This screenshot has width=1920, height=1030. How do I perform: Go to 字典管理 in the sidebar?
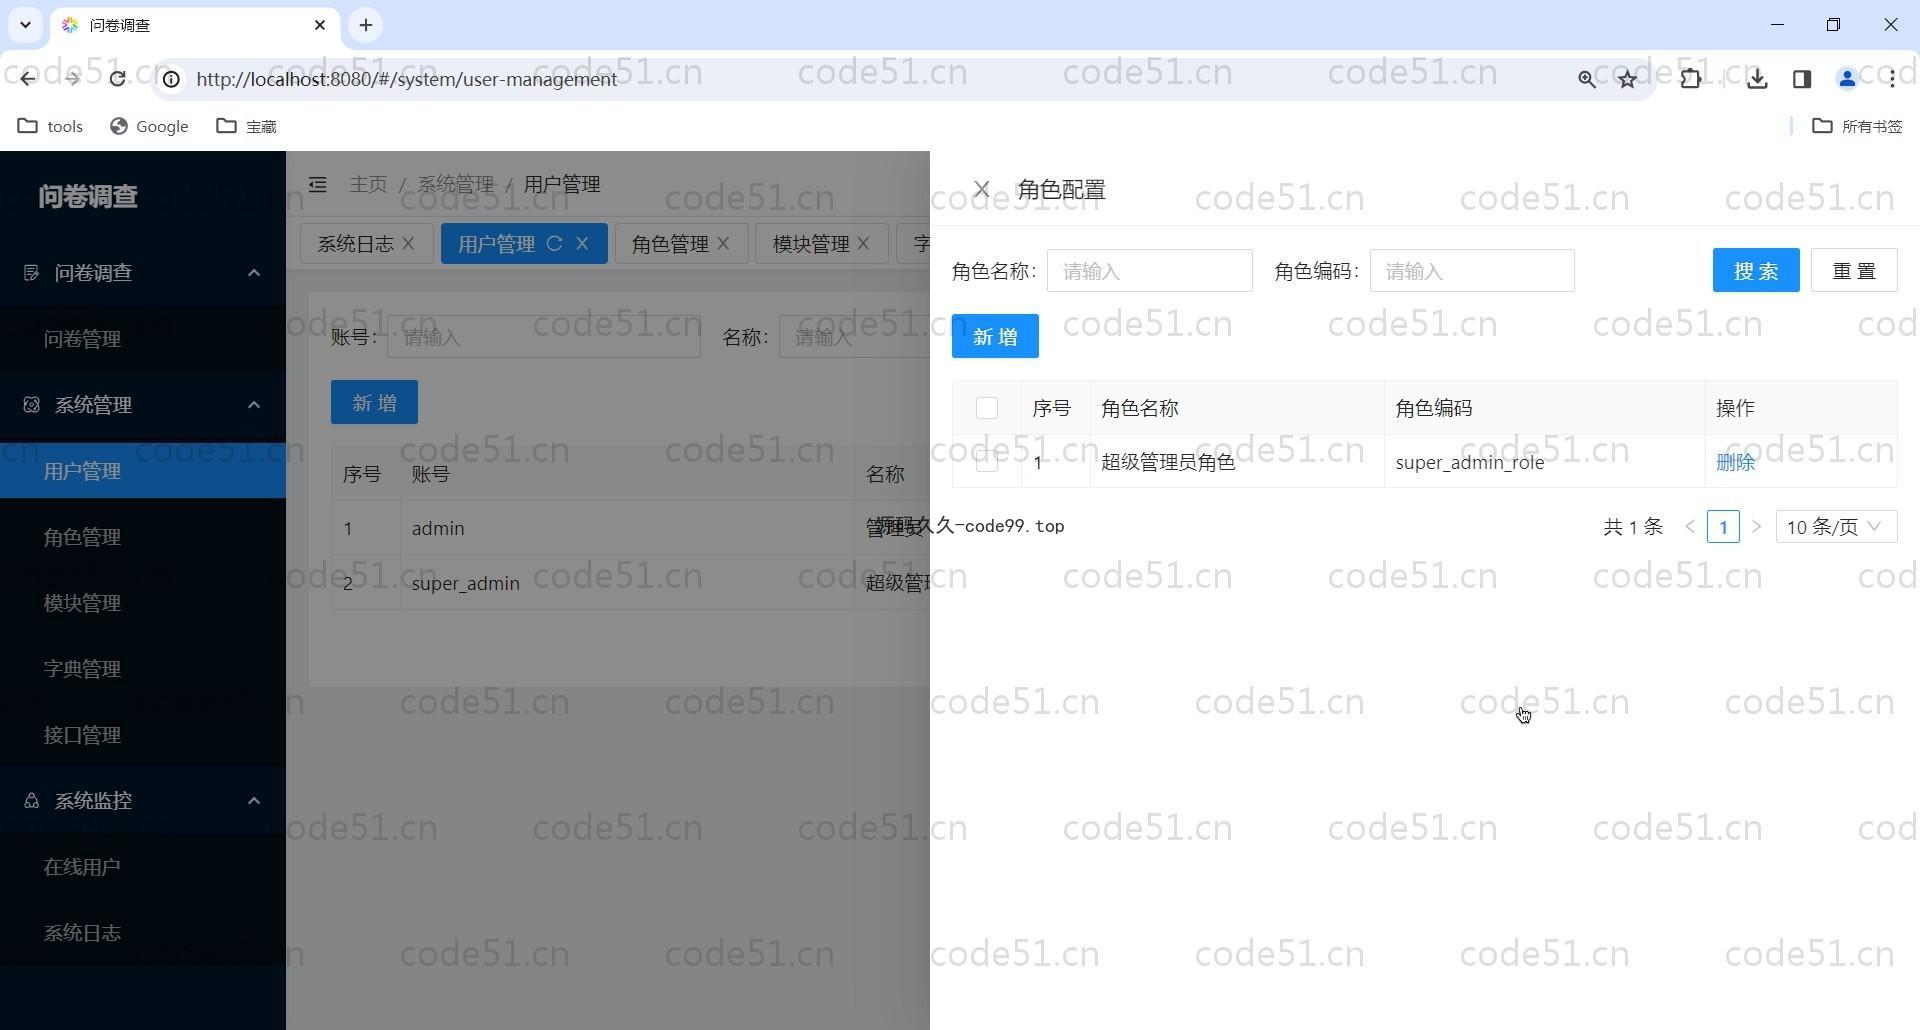(x=82, y=669)
